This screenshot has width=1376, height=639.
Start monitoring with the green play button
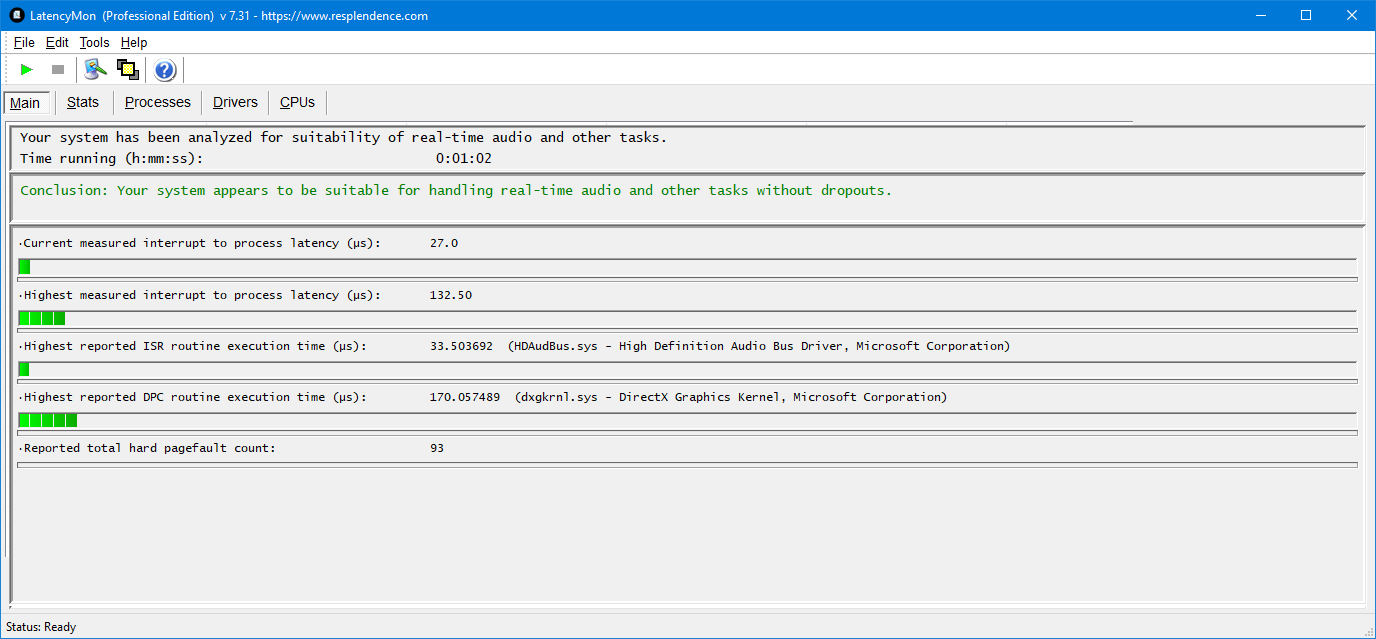click(27, 70)
